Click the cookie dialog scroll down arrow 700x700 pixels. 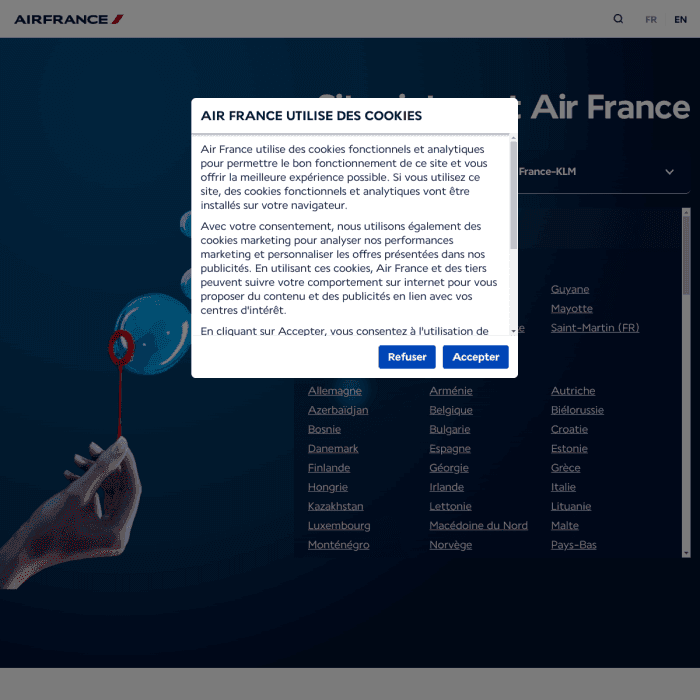[x=513, y=331]
